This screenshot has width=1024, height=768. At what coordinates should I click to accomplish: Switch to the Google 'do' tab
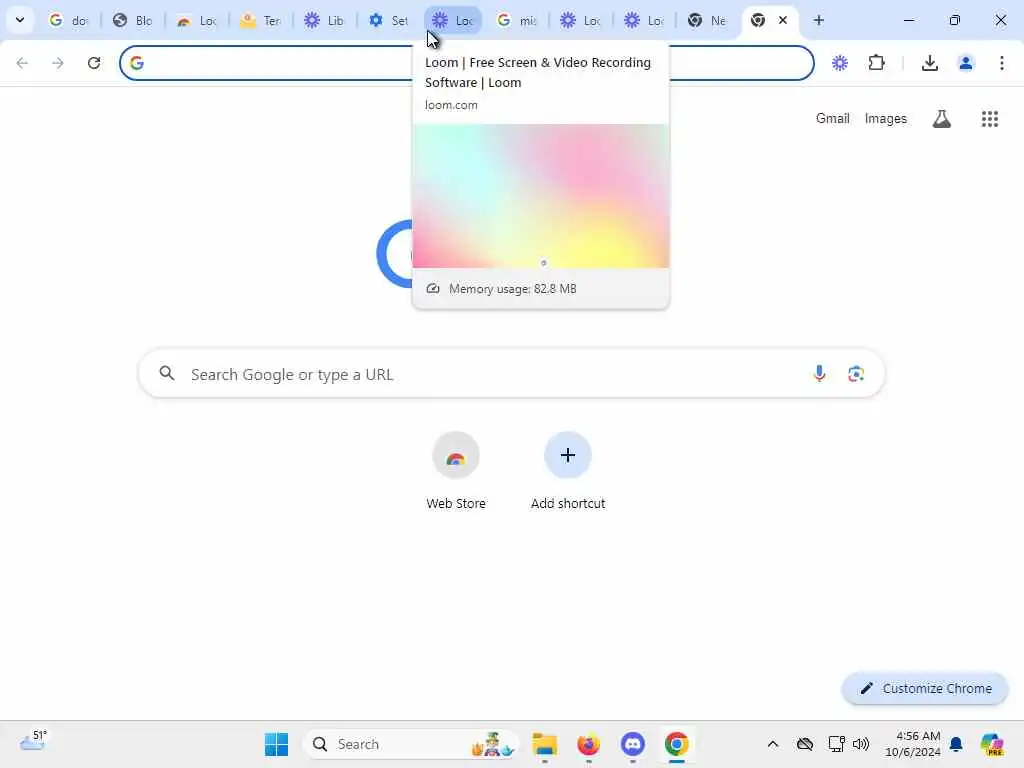tap(69, 20)
